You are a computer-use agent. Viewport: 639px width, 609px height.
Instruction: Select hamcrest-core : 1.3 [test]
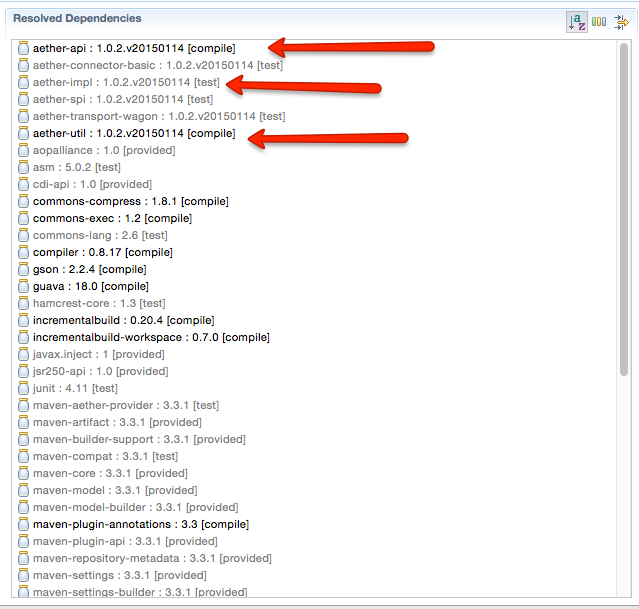pyautogui.click(x=99, y=303)
